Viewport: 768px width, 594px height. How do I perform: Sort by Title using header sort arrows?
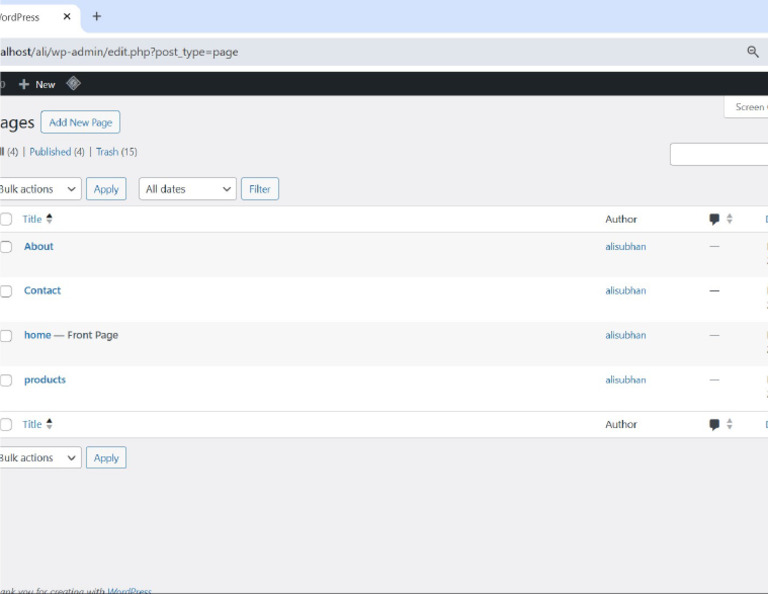[x=49, y=219]
